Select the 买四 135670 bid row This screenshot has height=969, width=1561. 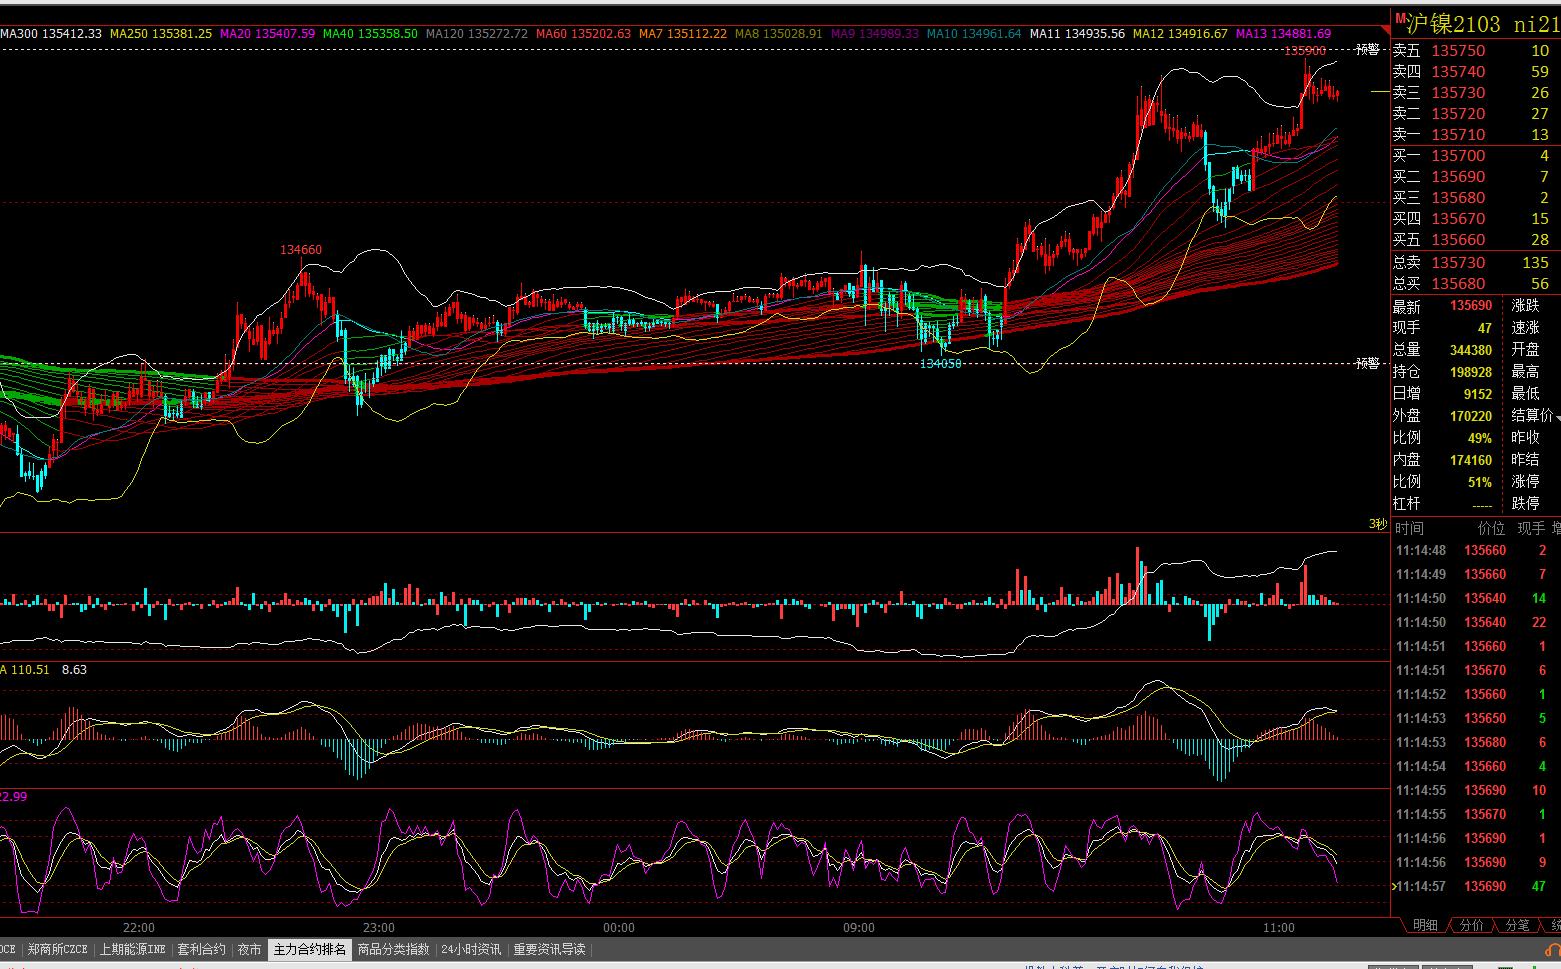[x=1475, y=218]
